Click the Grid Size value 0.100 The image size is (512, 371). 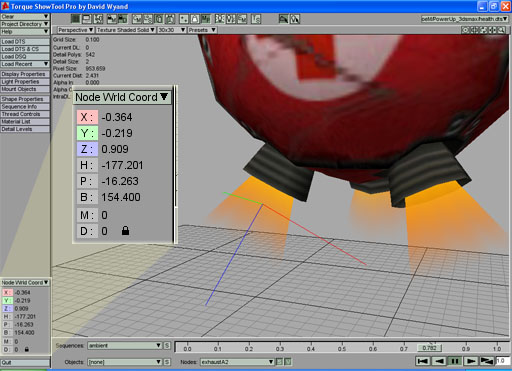[x=93, y=39]
